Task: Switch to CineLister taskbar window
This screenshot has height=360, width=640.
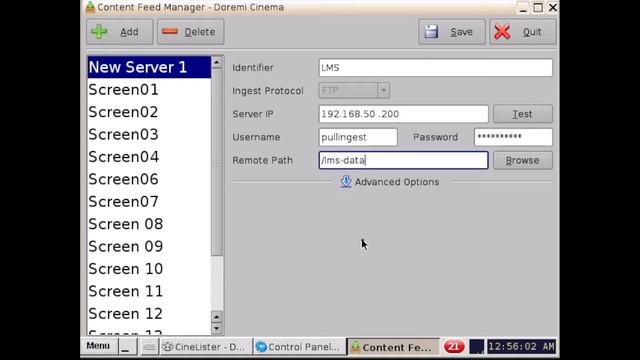Action: (x=205, y=347)
